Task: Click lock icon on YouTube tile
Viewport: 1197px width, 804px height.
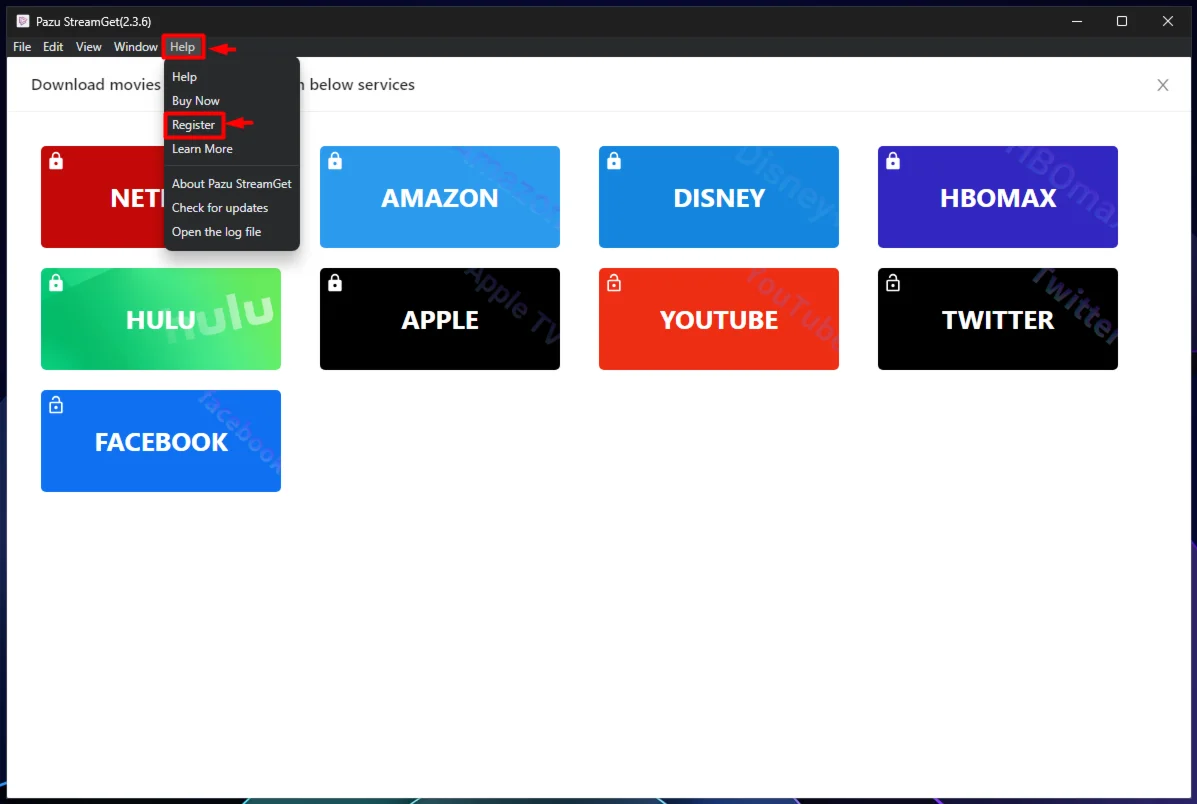Action: pos(614,283)
